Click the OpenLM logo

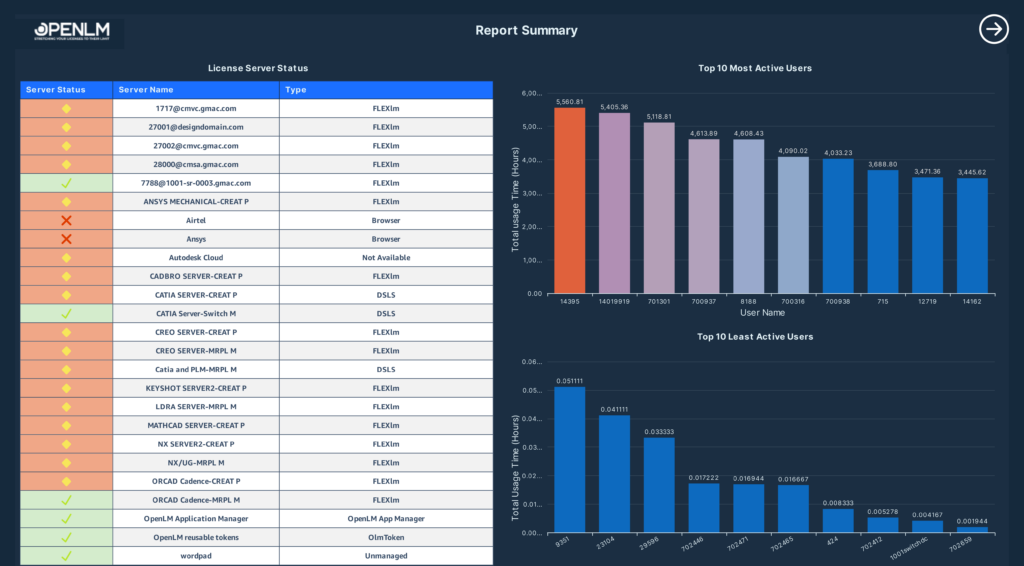click(x=72, y=31)
